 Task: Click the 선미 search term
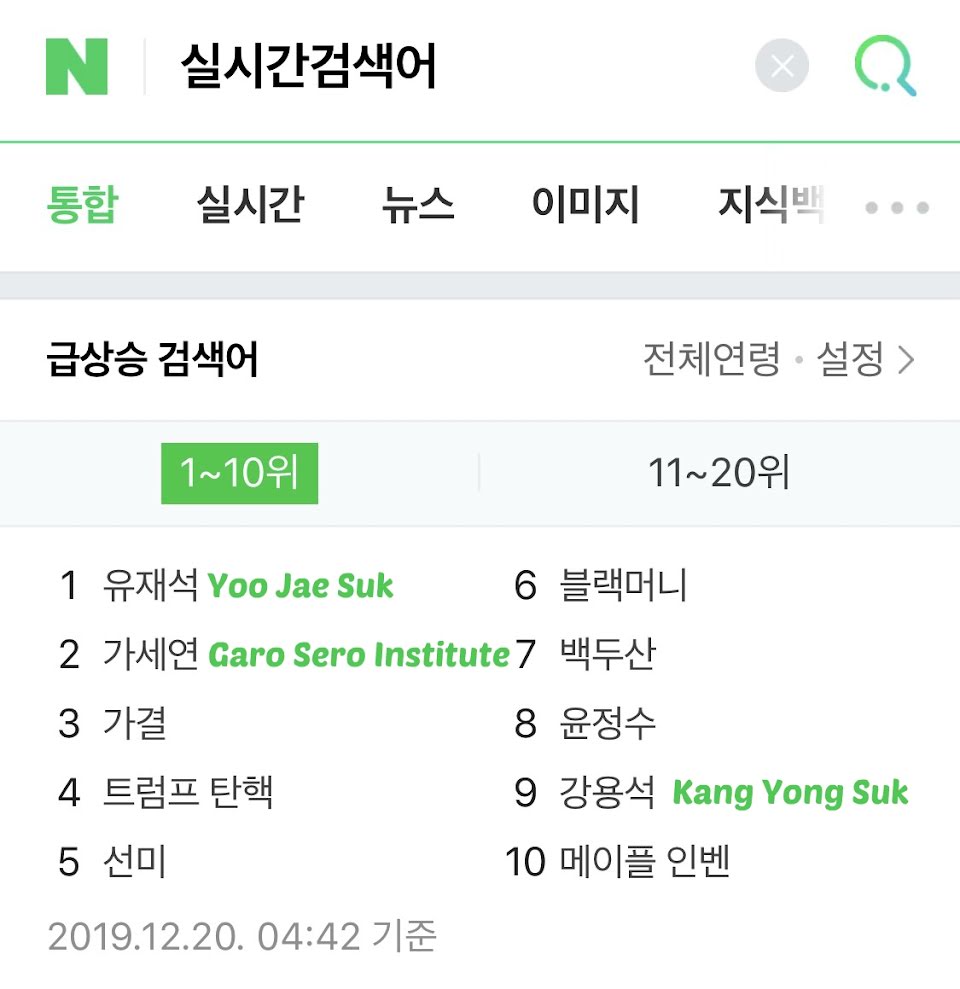(x=134, y=861)
